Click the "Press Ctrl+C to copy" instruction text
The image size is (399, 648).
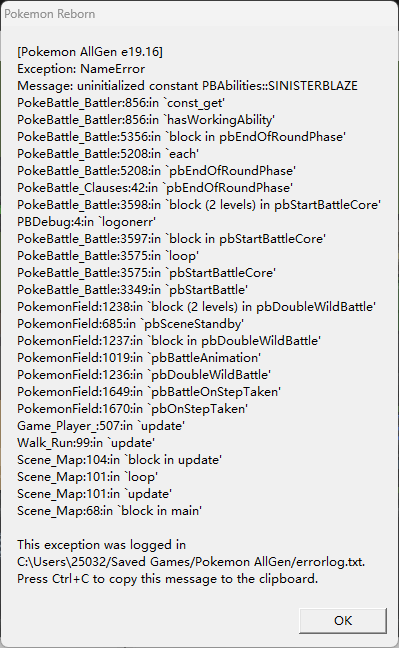point(167,579)
